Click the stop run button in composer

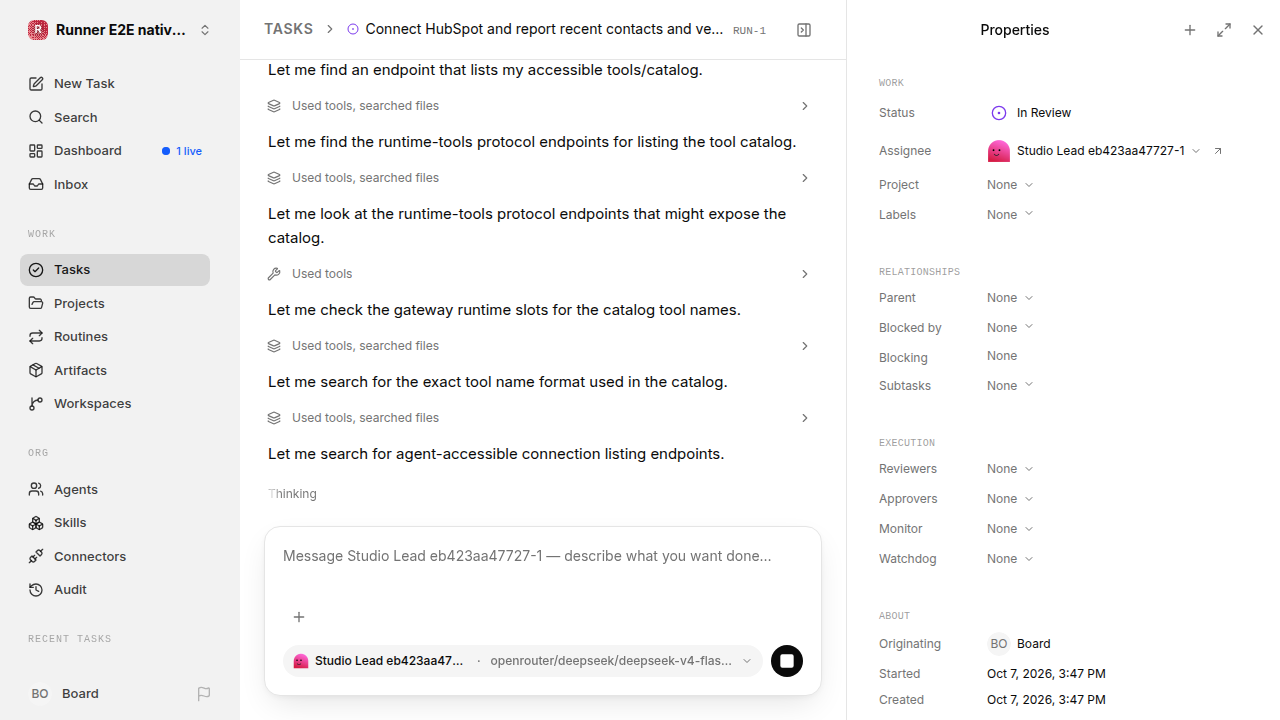pyautogui.click(x=787, y=661)
